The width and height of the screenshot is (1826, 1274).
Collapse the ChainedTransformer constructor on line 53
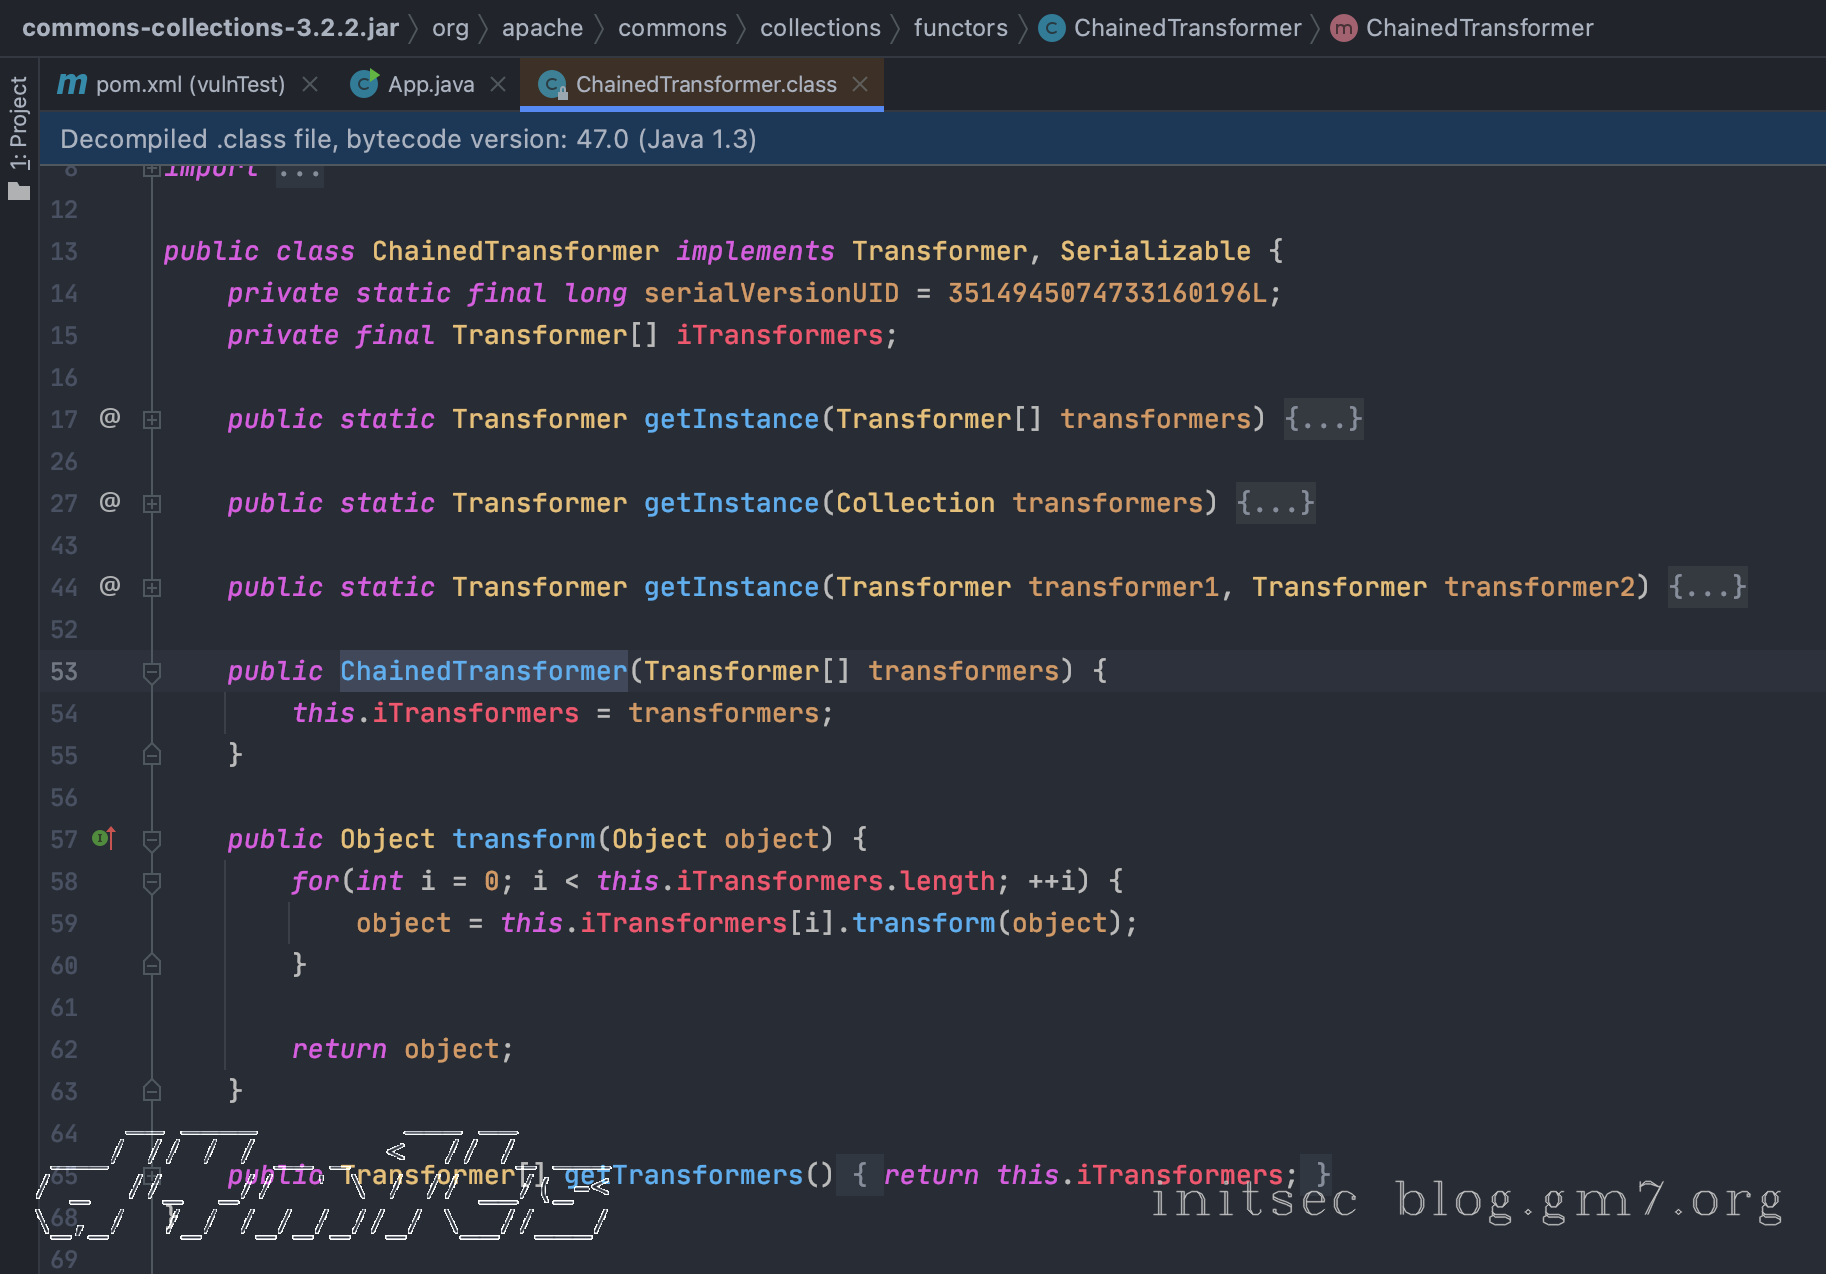pos(152,672)
